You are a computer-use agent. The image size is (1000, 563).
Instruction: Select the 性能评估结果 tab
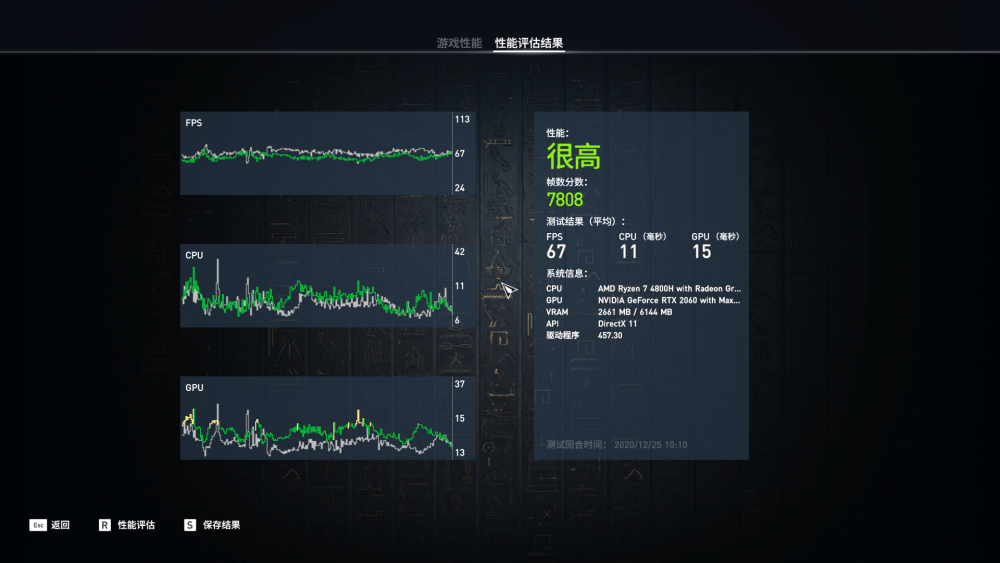(529, 43)
